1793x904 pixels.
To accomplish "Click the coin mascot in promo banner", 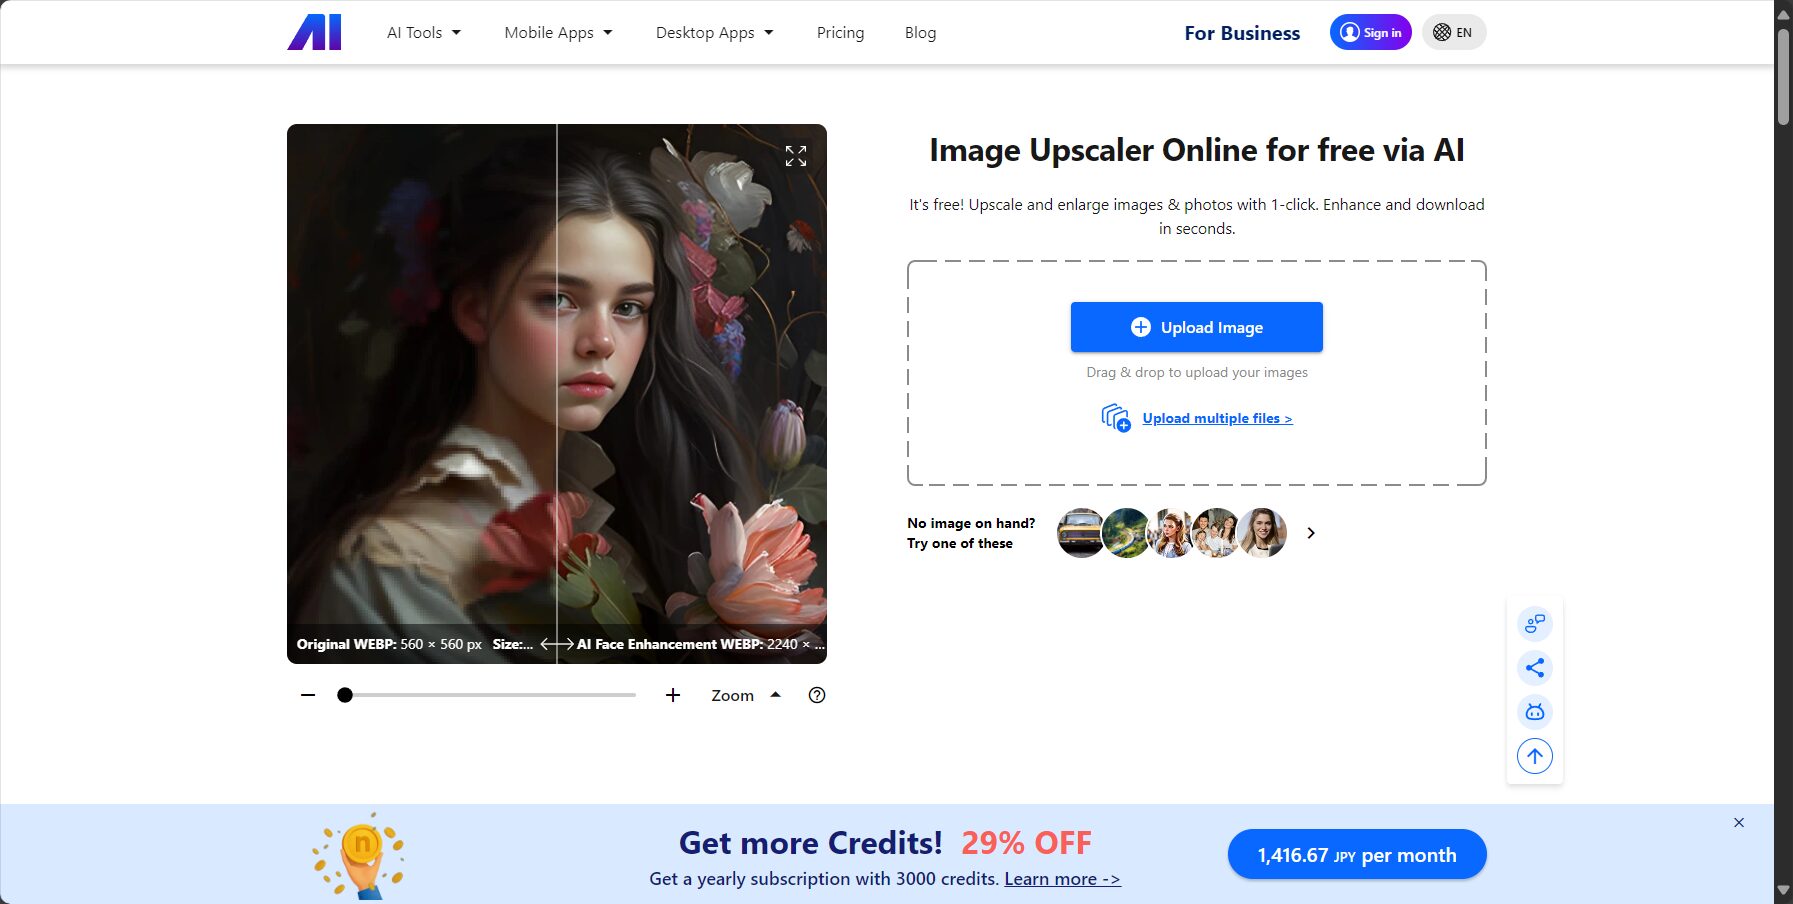I will point(359,856).
